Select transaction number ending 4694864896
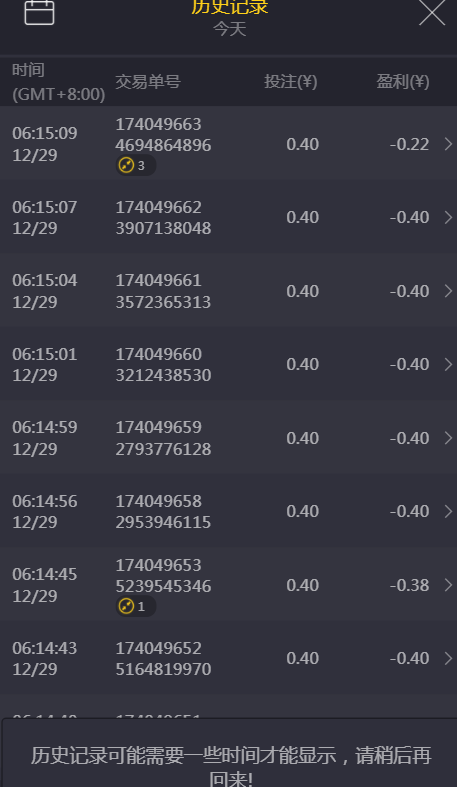The width and height of the screenshot is (457, 787). (163, 135)
